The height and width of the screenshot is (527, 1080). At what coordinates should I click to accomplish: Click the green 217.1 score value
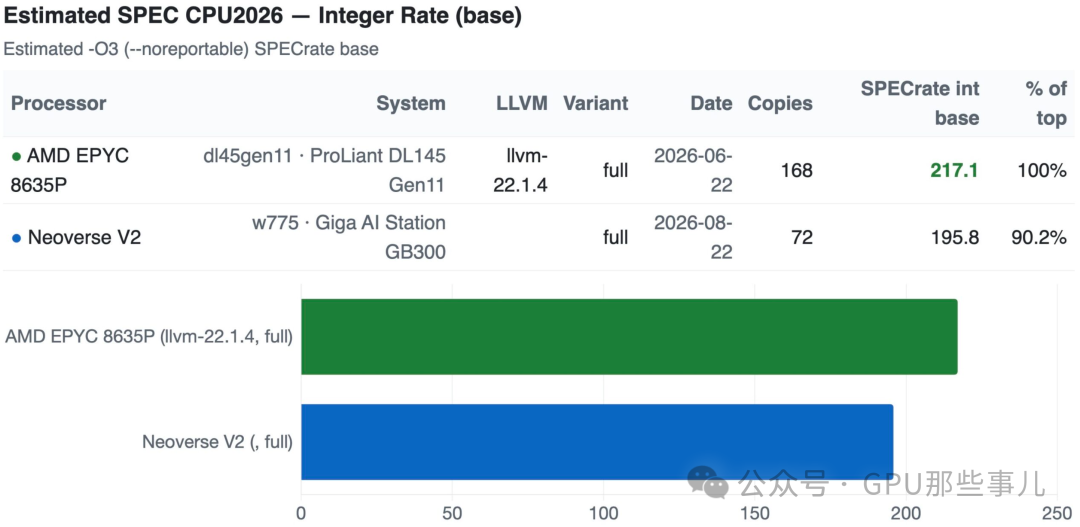[x=955, y=170]
